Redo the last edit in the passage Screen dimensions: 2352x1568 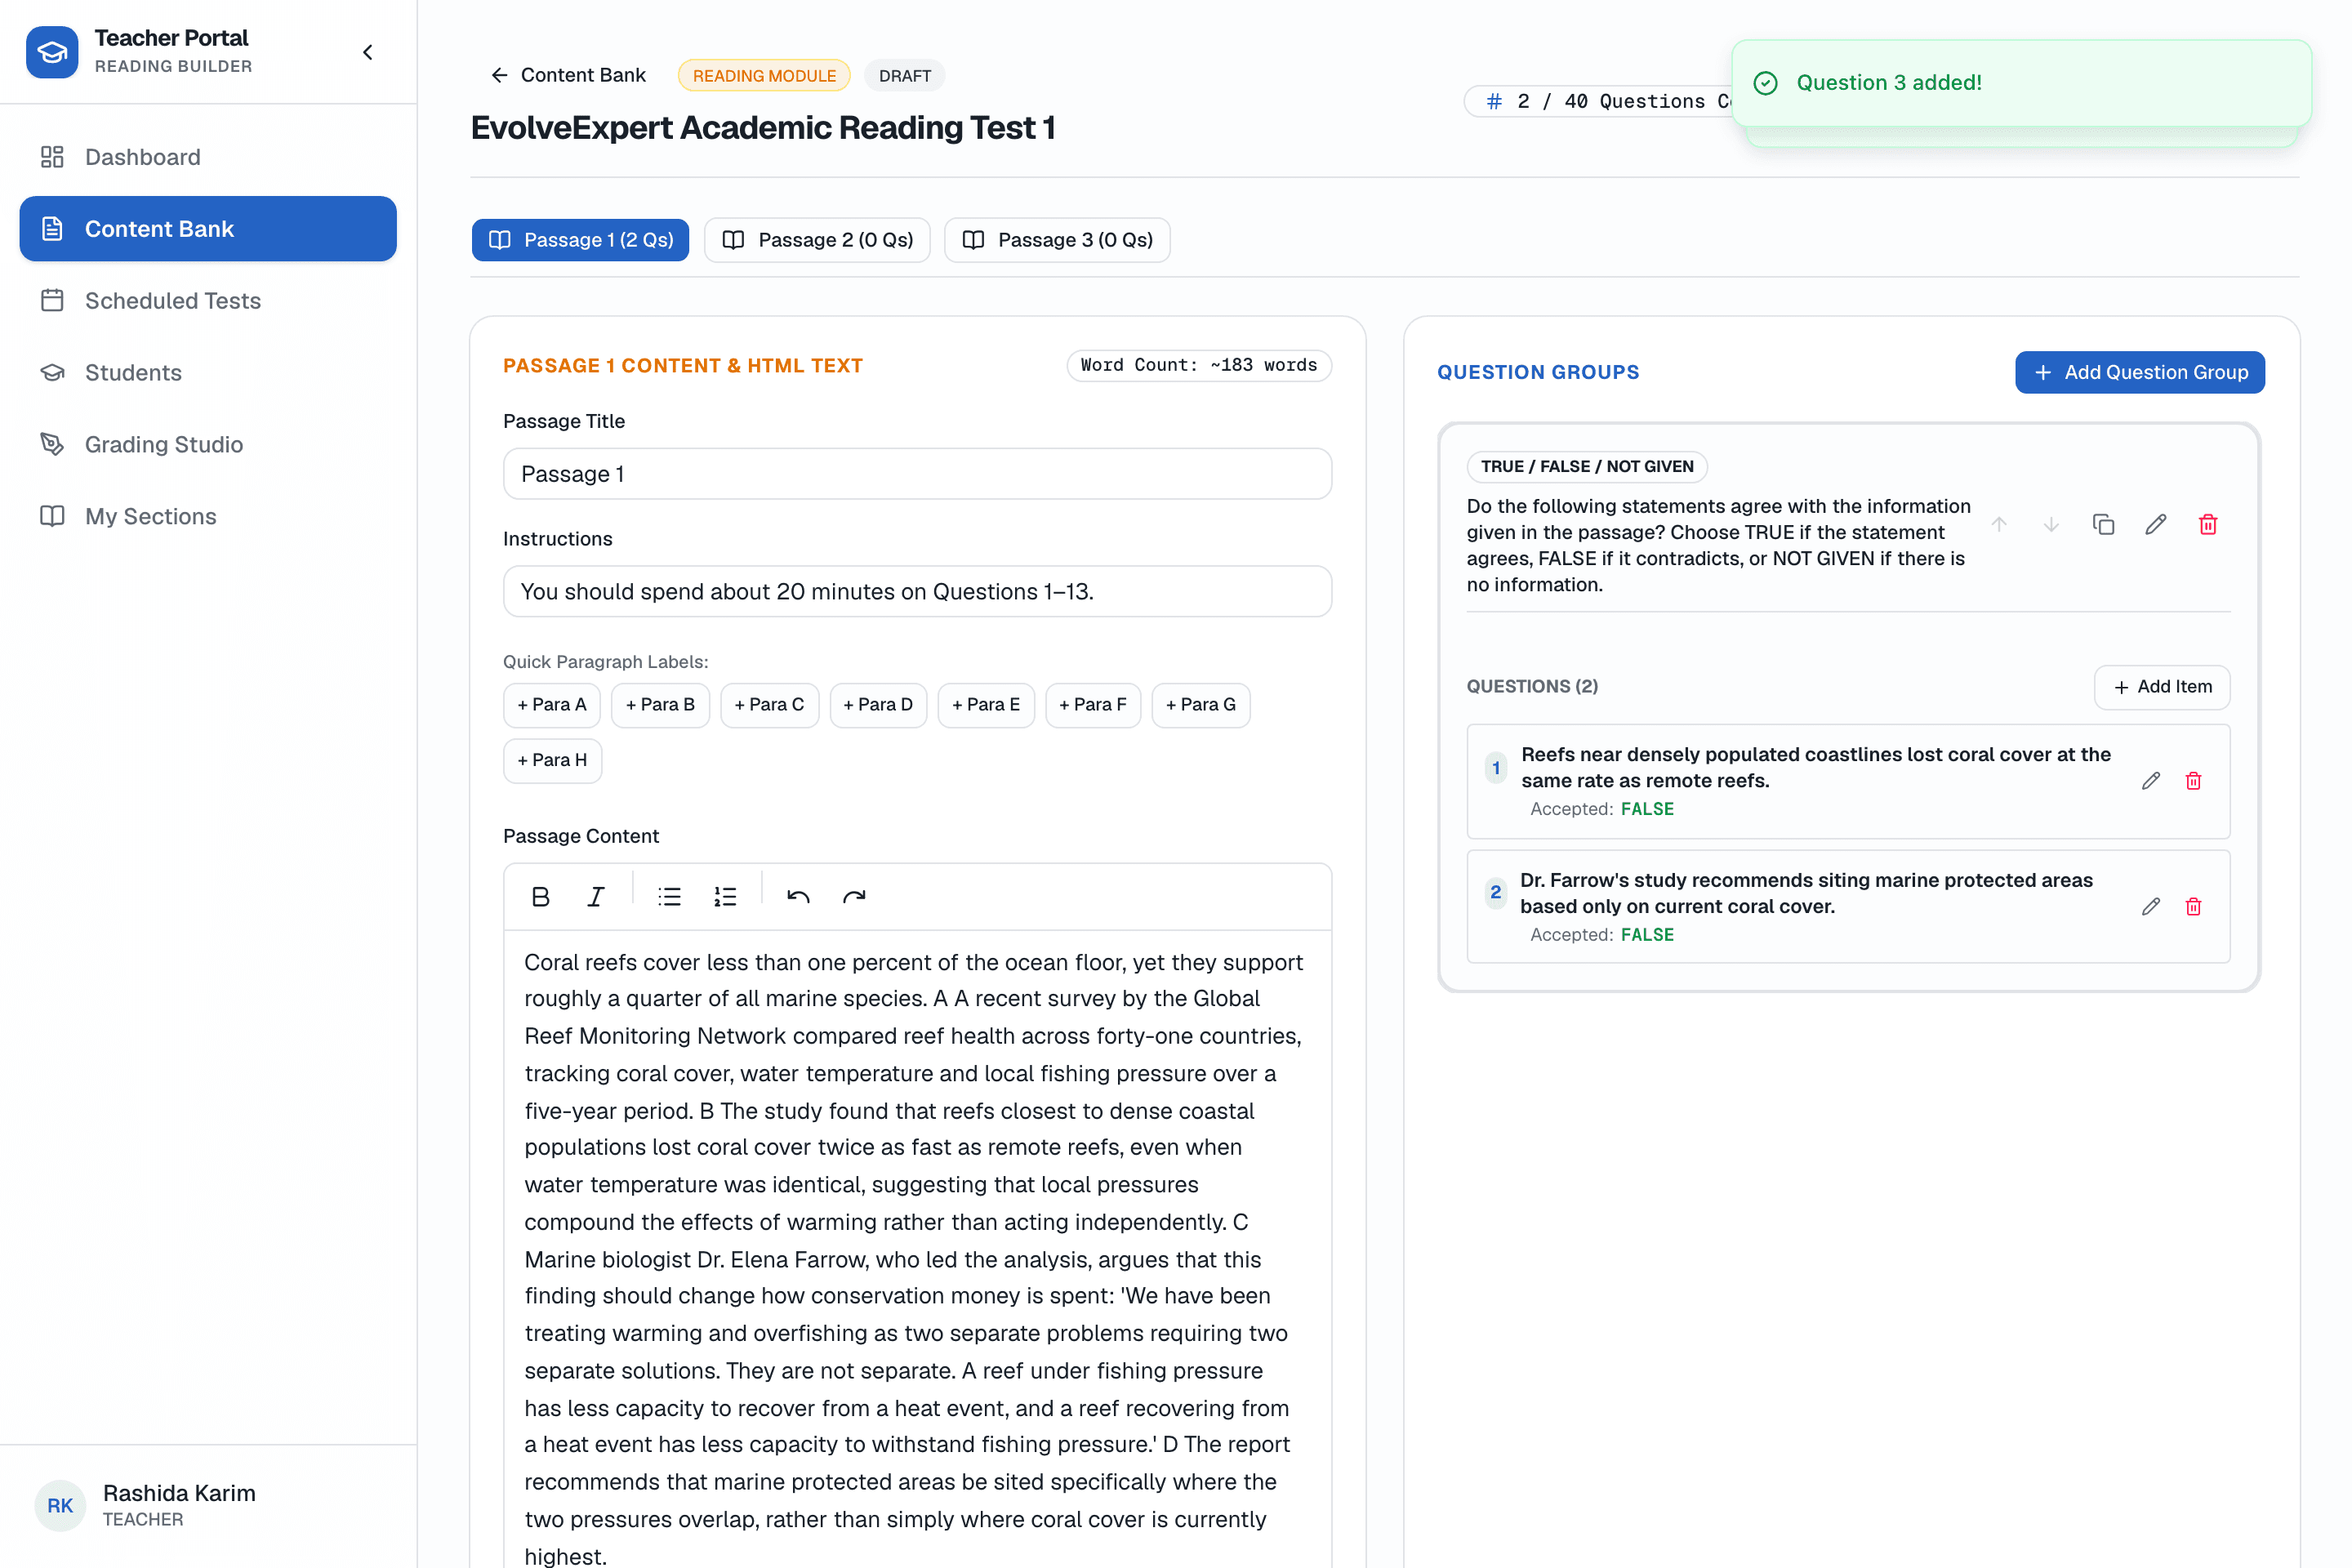pos(854,897)
